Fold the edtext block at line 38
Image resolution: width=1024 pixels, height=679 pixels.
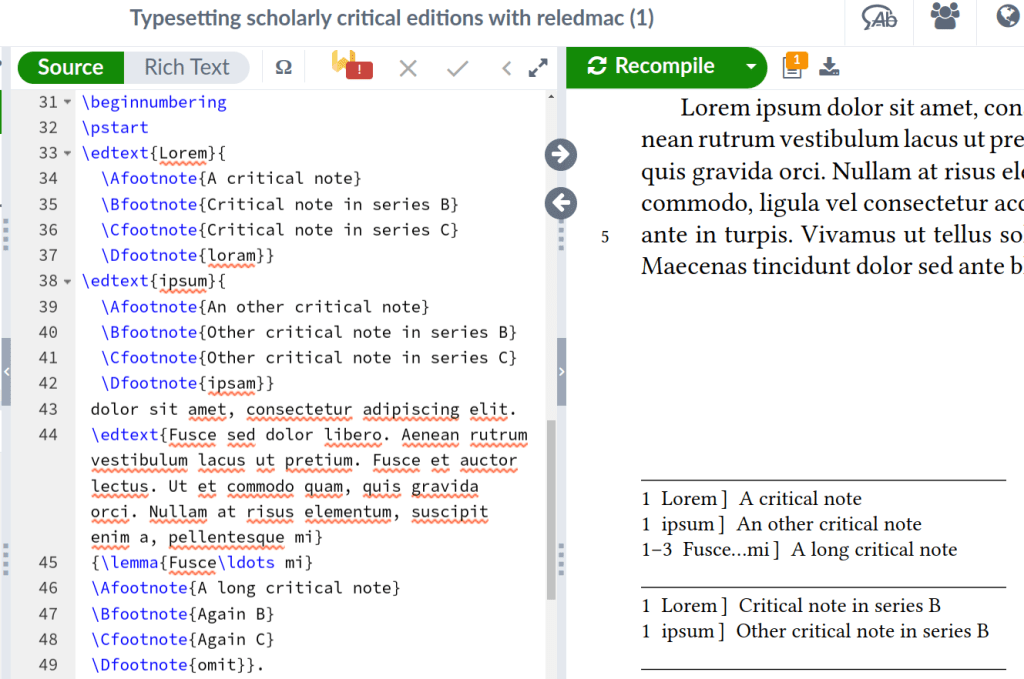(68, 281)
